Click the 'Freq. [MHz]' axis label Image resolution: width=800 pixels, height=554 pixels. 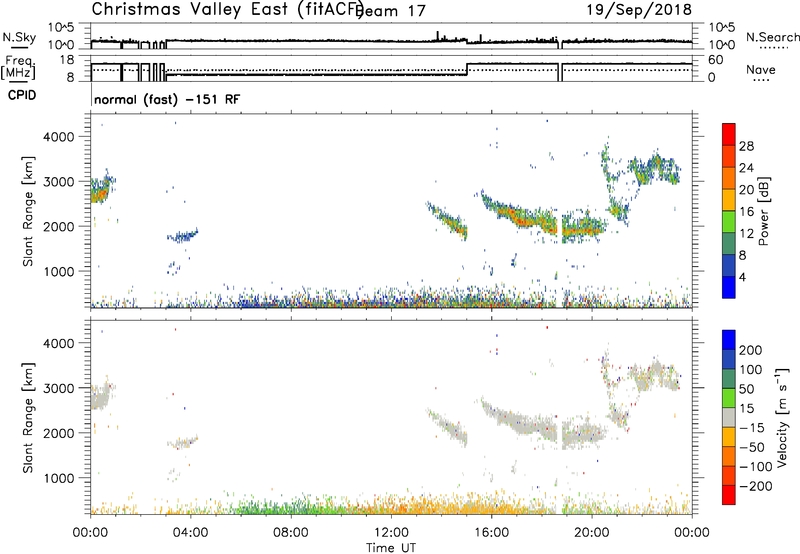click(18, 67)
